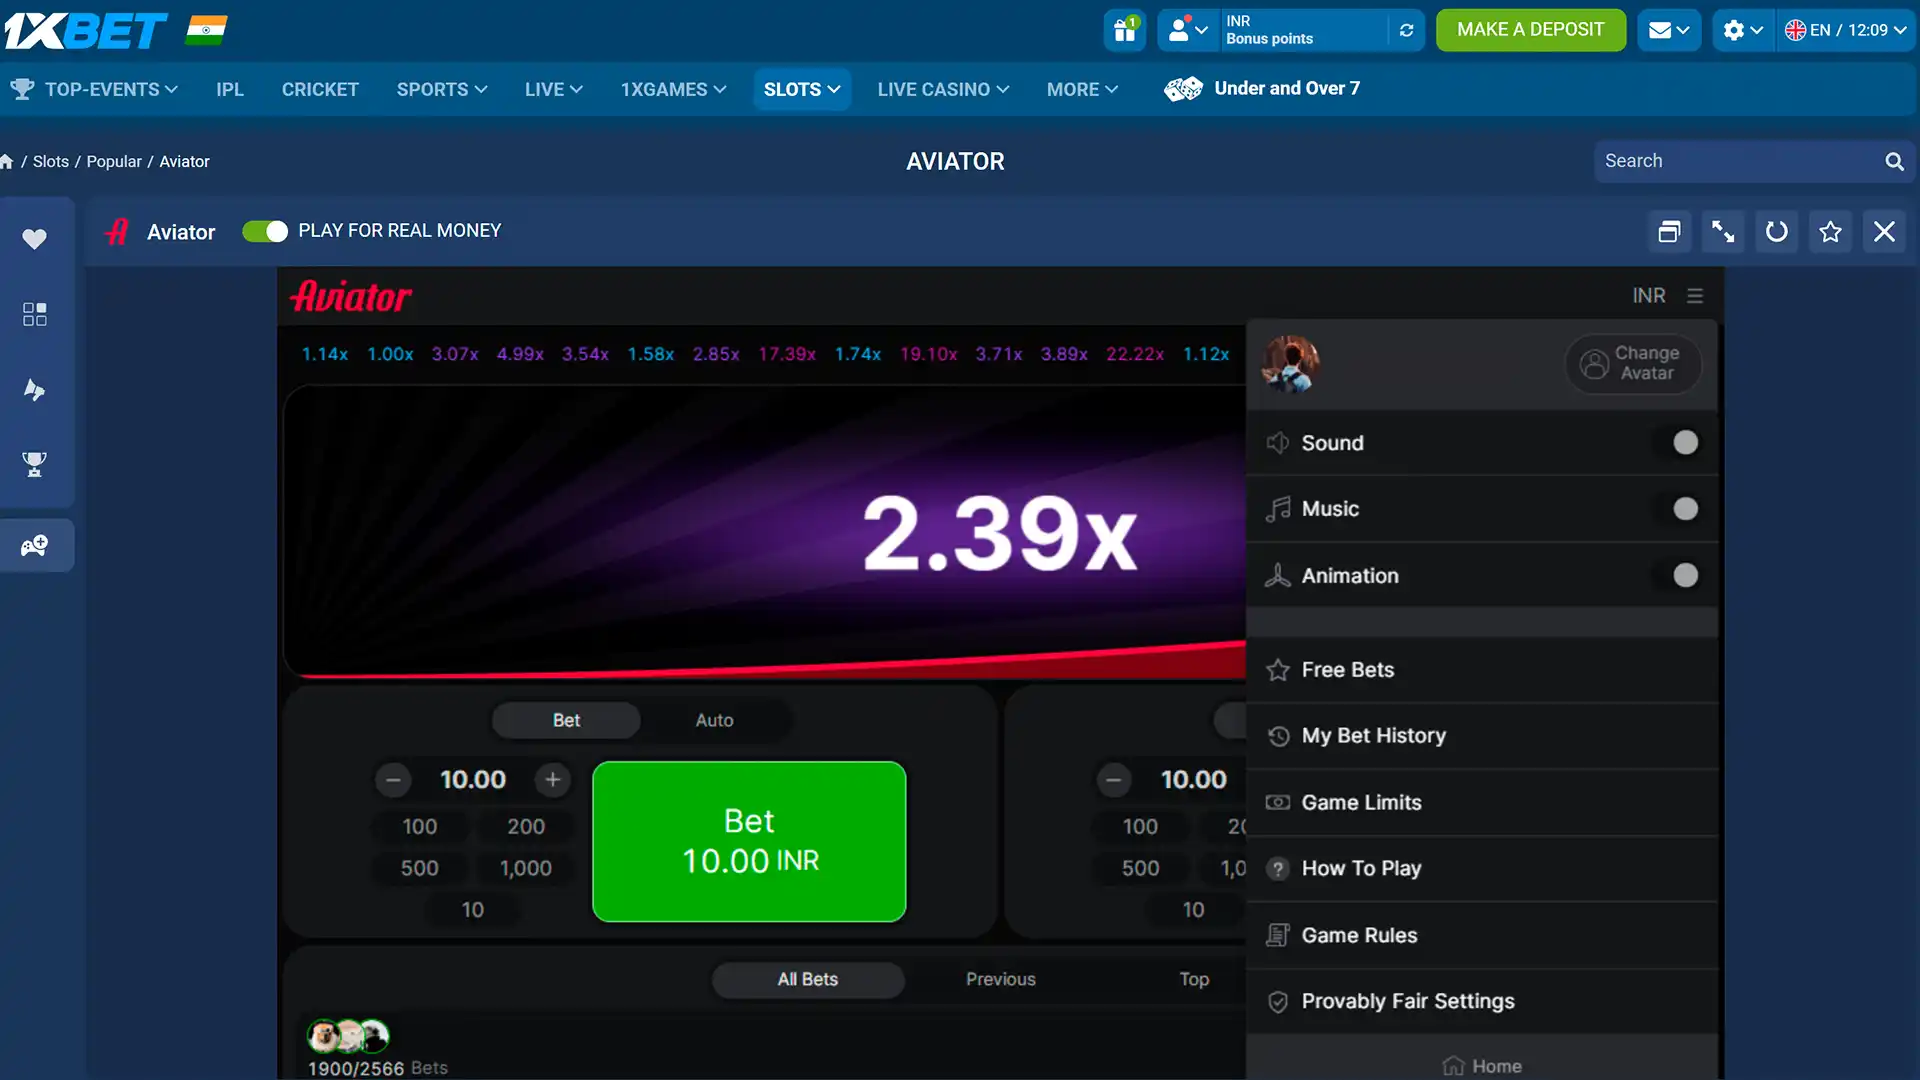The image size is (1920, 1080).
Task: Open the tournaments trophy icon in the sidebar
Action: [x=35, y=465]
